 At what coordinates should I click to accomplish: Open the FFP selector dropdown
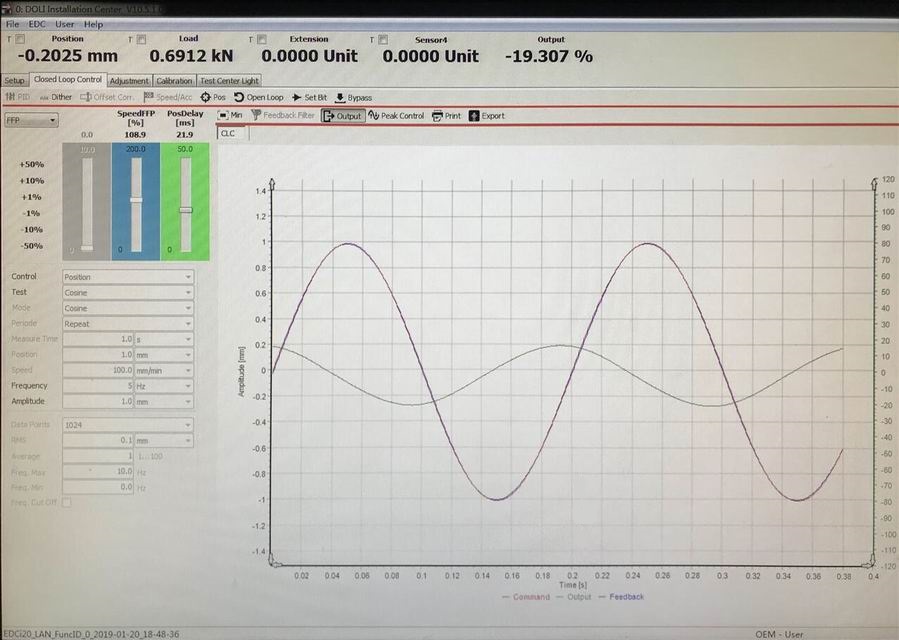[30, 120]
